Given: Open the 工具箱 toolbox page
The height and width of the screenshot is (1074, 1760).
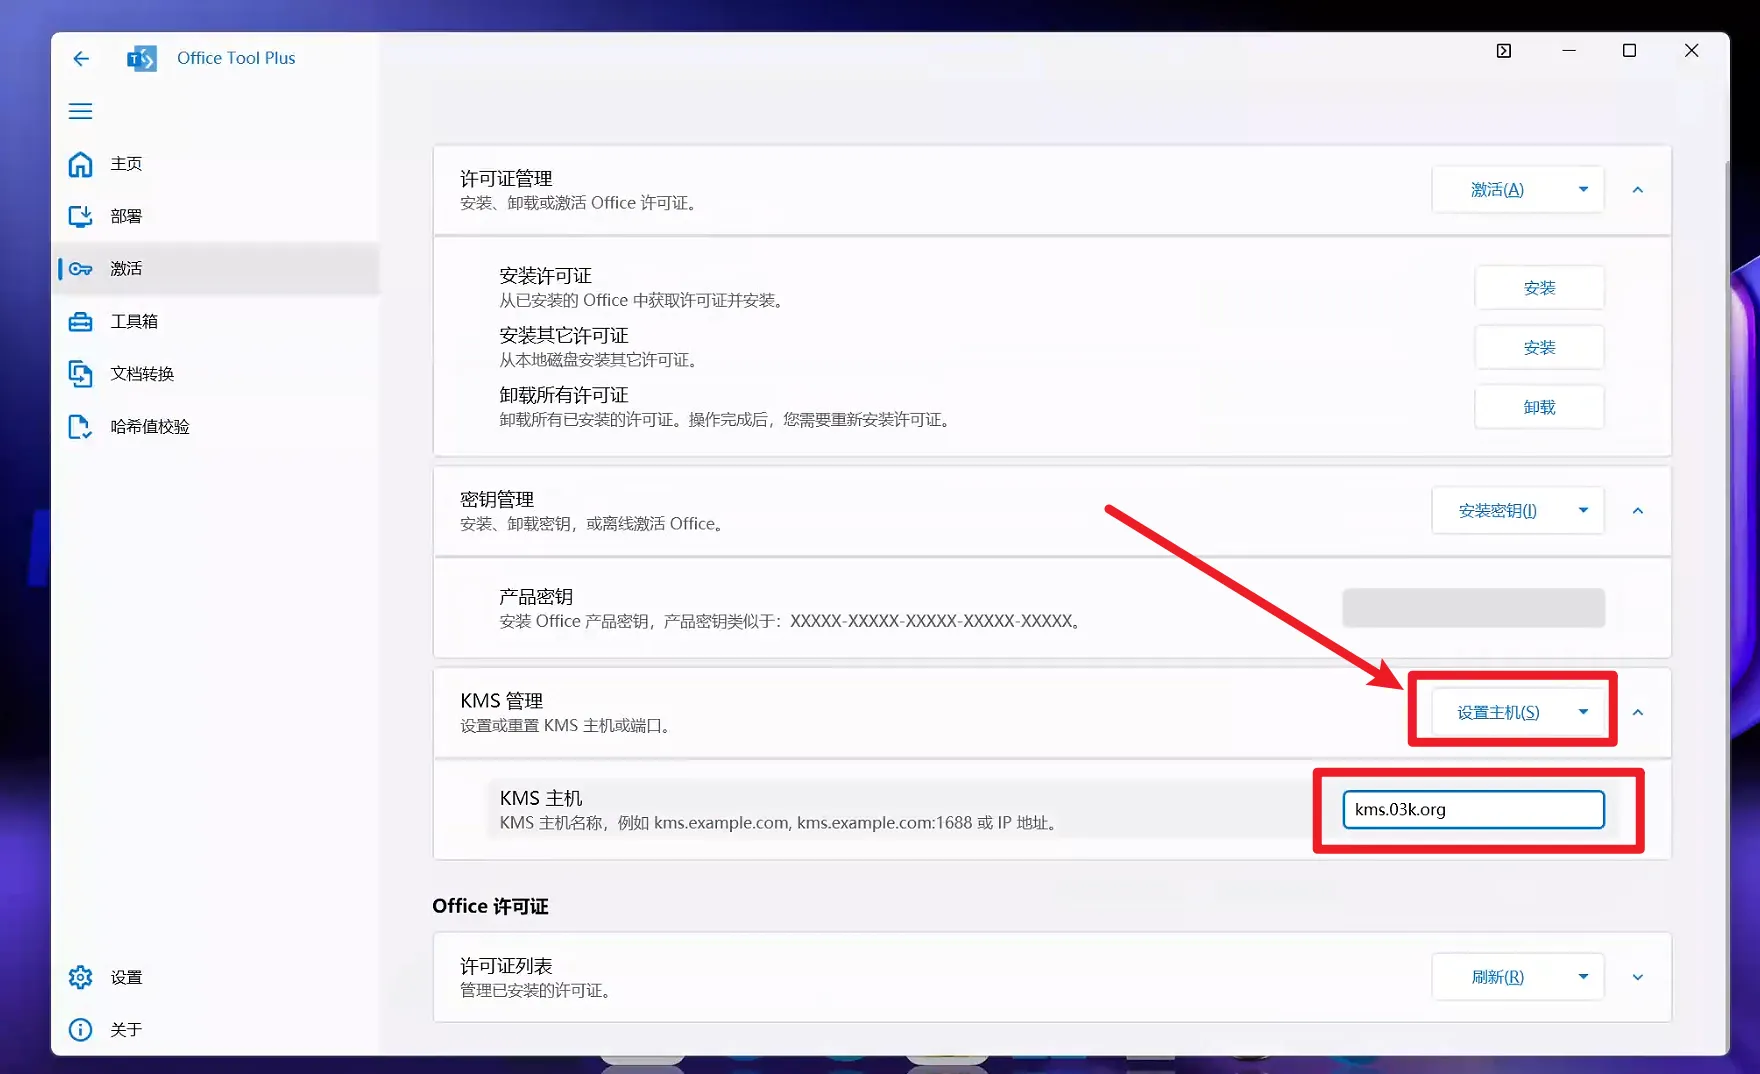Looking at the screenshot, I should click(x=215, y=321).
